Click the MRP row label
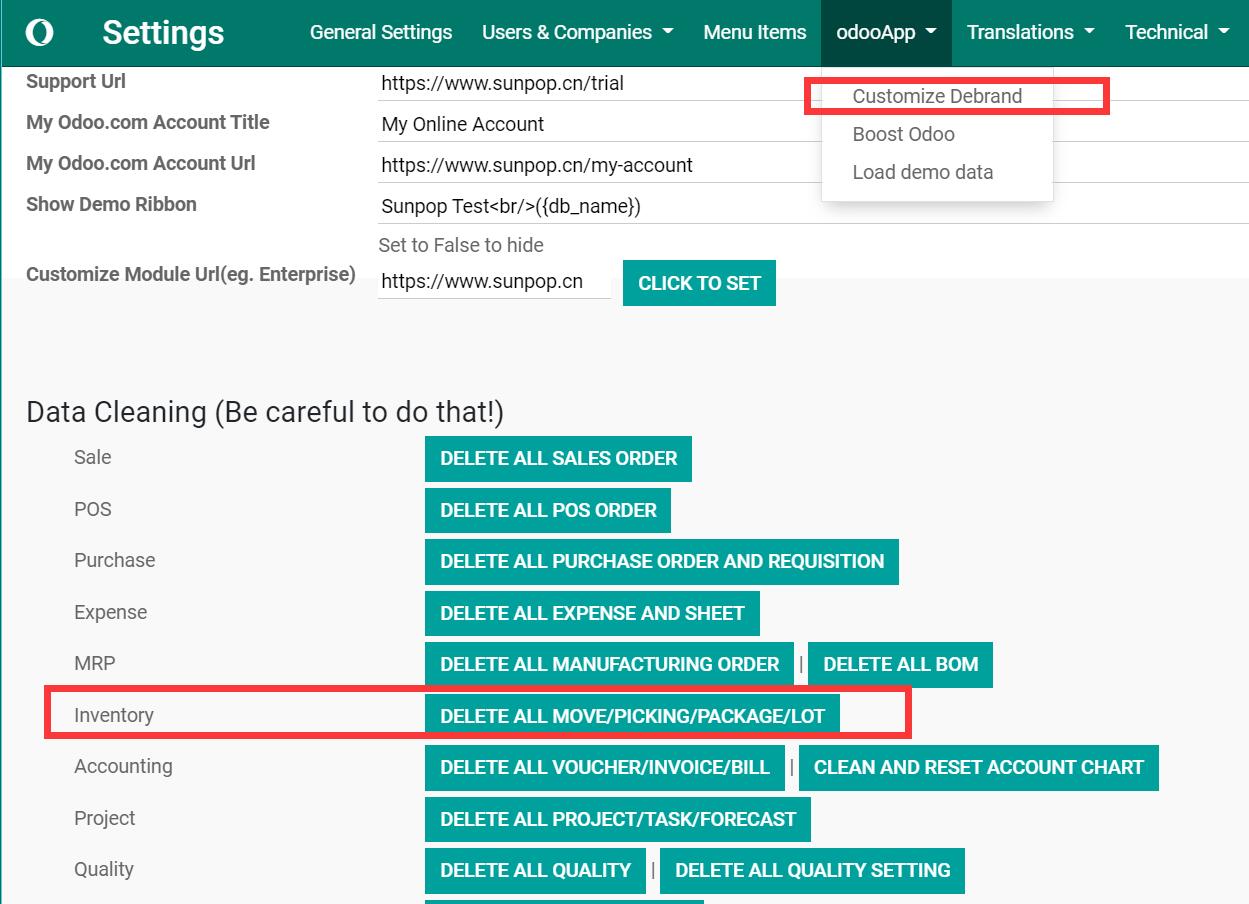This screenshot has width=1249, height=904. click(95, 663)
